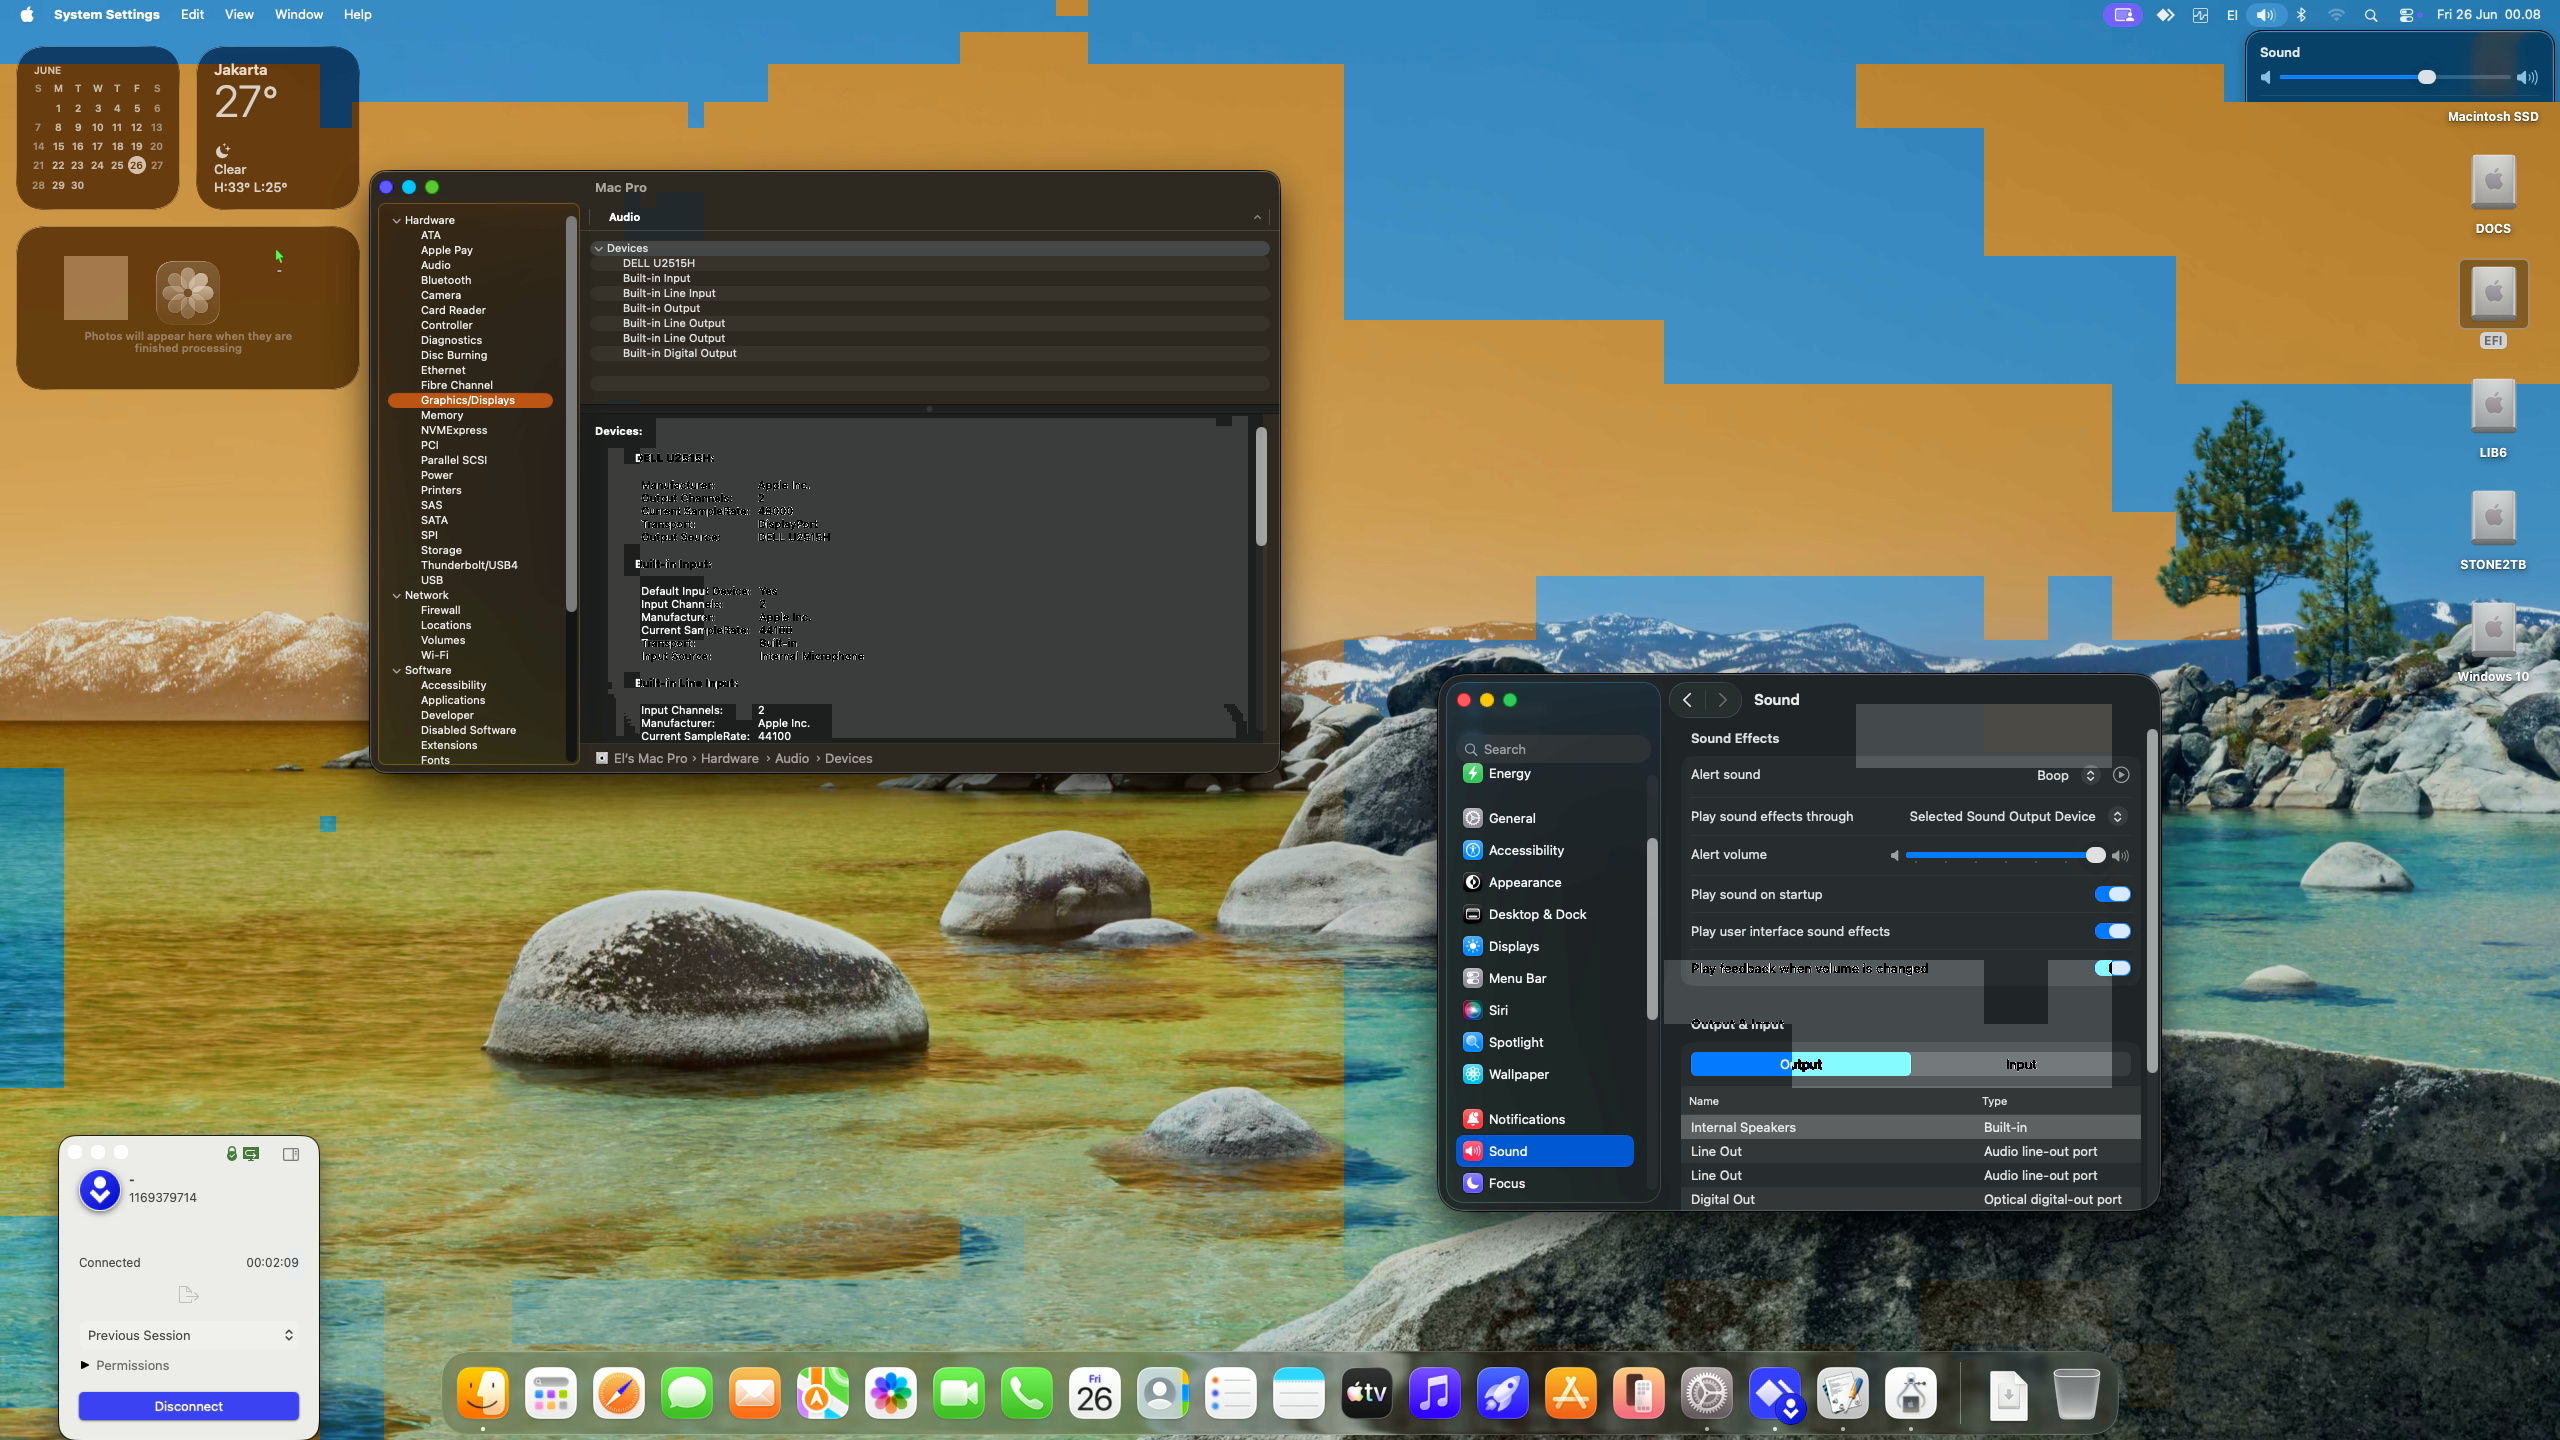Viewport: 2560px width, 1440px height.
Task: Open Finder from the Dock
Action: (483, 1393)
